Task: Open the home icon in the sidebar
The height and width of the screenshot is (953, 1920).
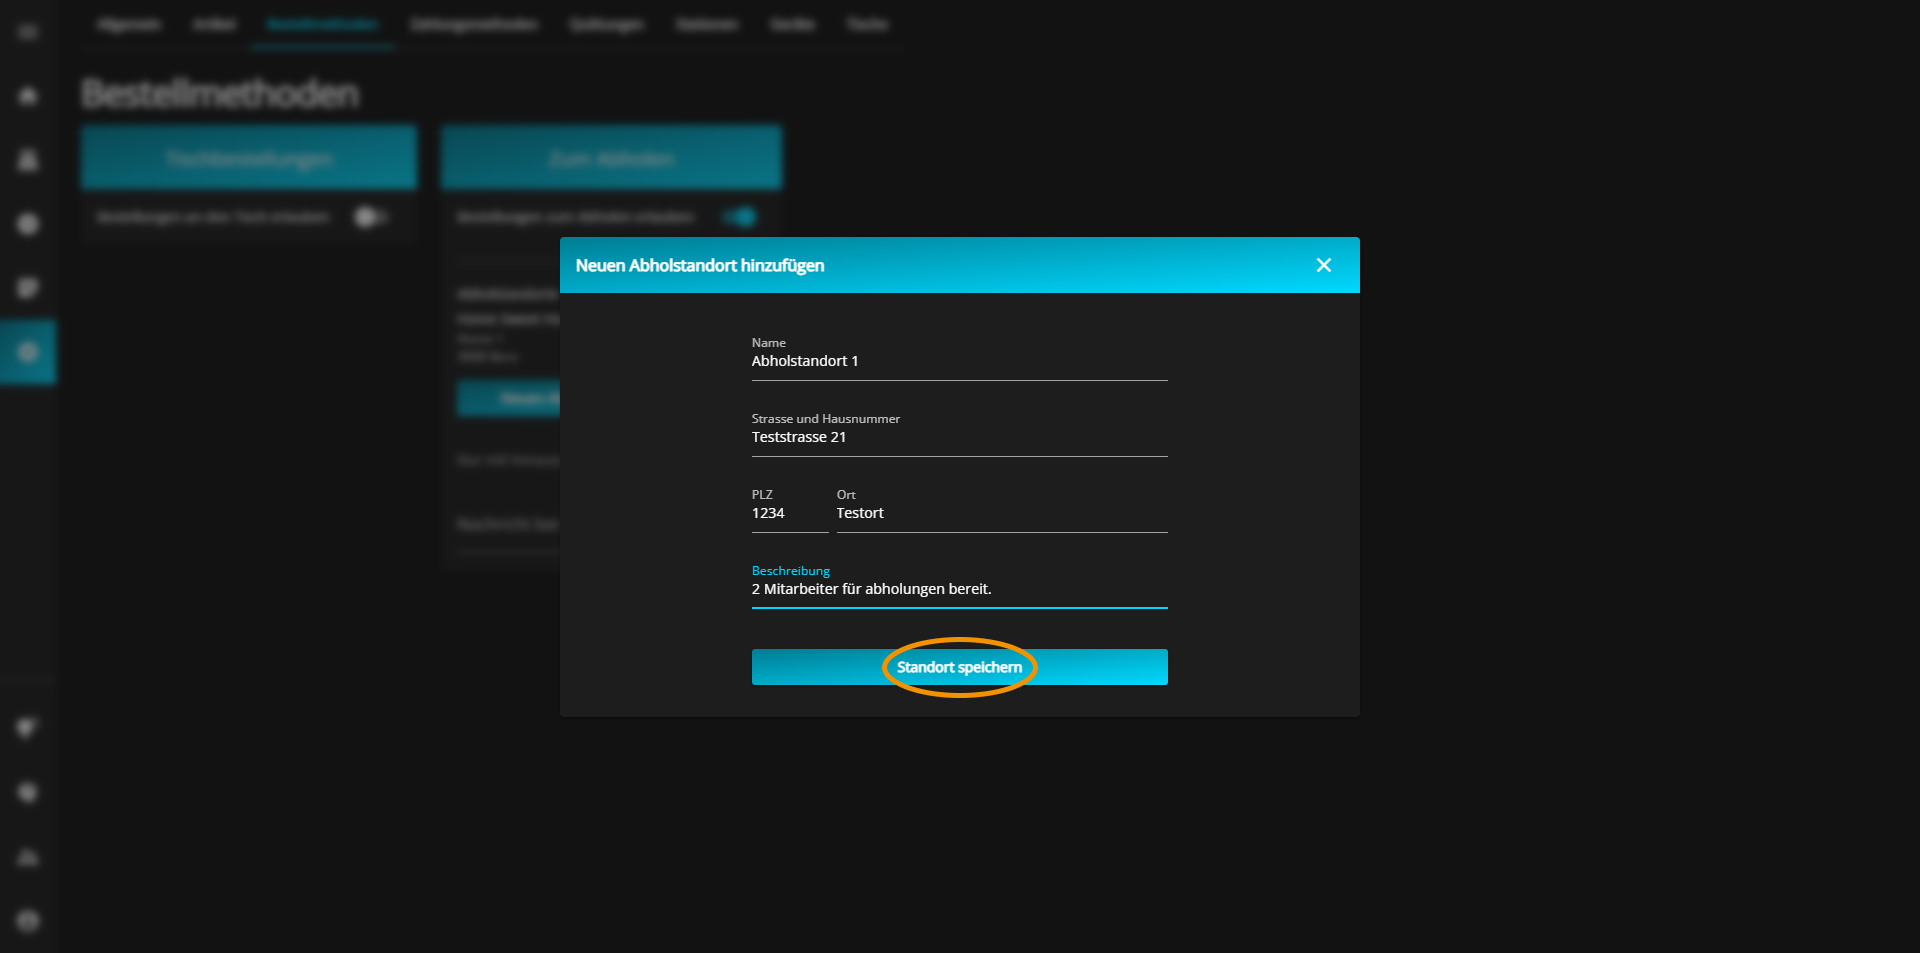Action: pos(28,96)
